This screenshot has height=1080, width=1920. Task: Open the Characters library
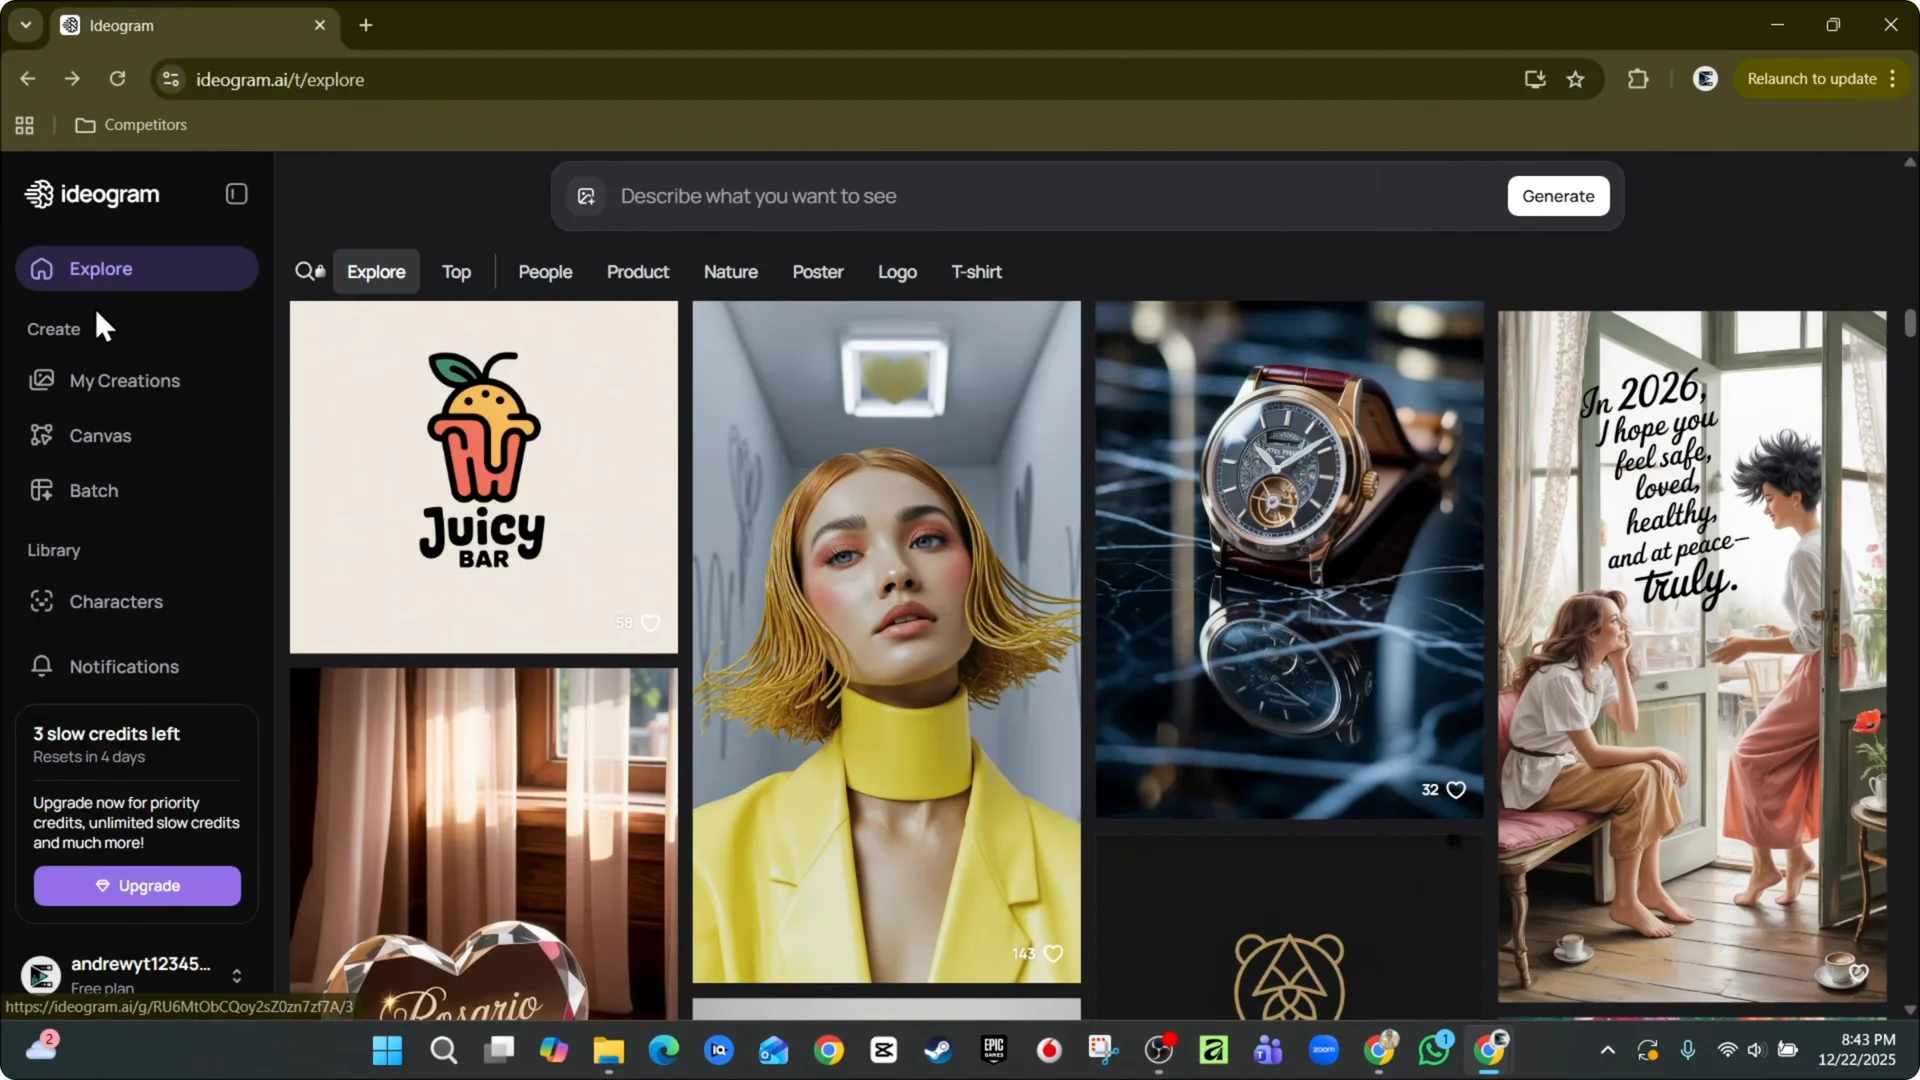tap(116, 601)
